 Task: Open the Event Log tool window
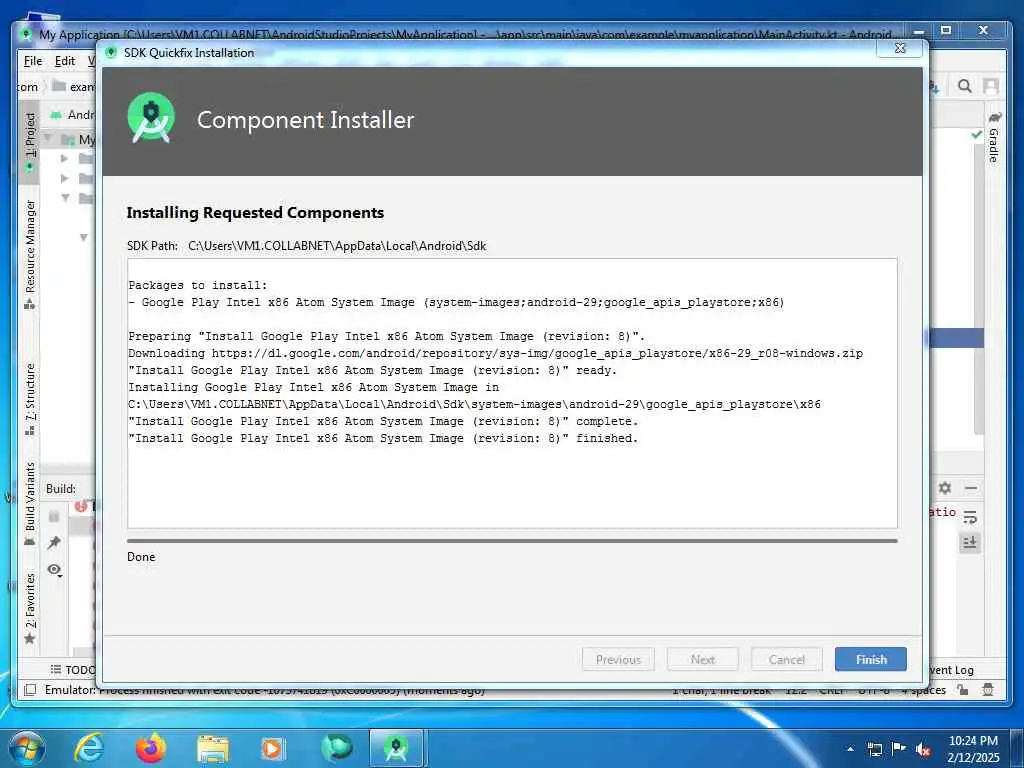point(951,669)
